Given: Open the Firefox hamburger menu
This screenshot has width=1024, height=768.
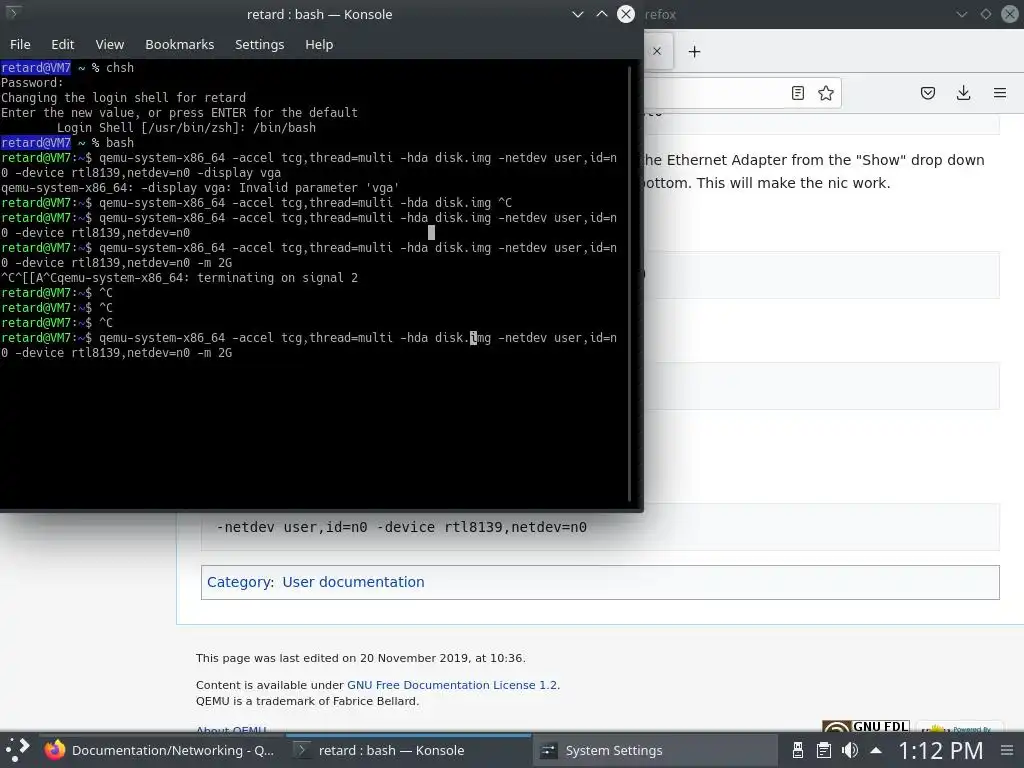Looking at the screenshot, I should pos(999,93).
